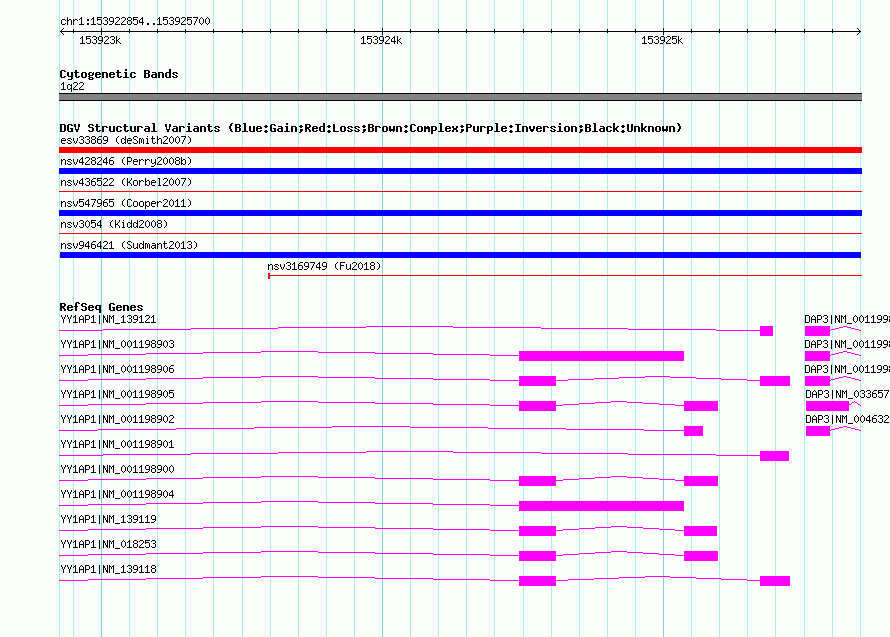
Task: Select the 1q22 band label
Action: point(72,86)
